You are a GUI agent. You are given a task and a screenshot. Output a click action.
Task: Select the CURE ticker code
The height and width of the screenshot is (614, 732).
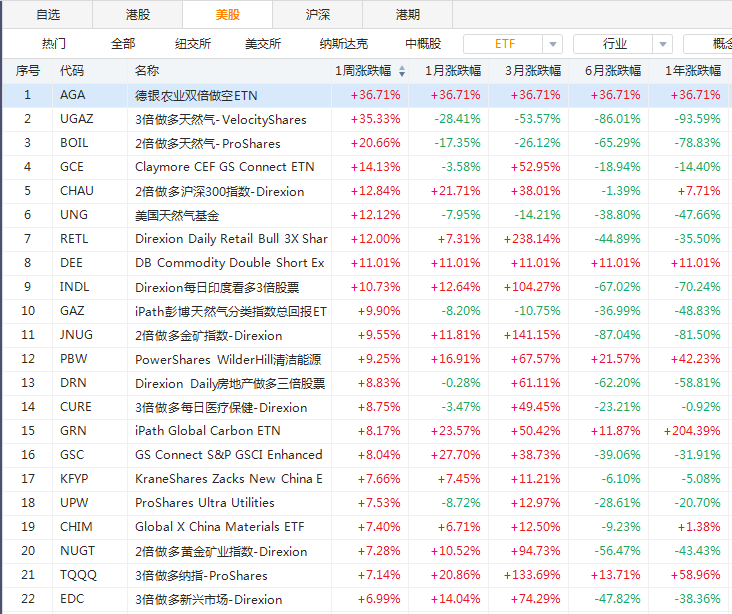(76, 407)
